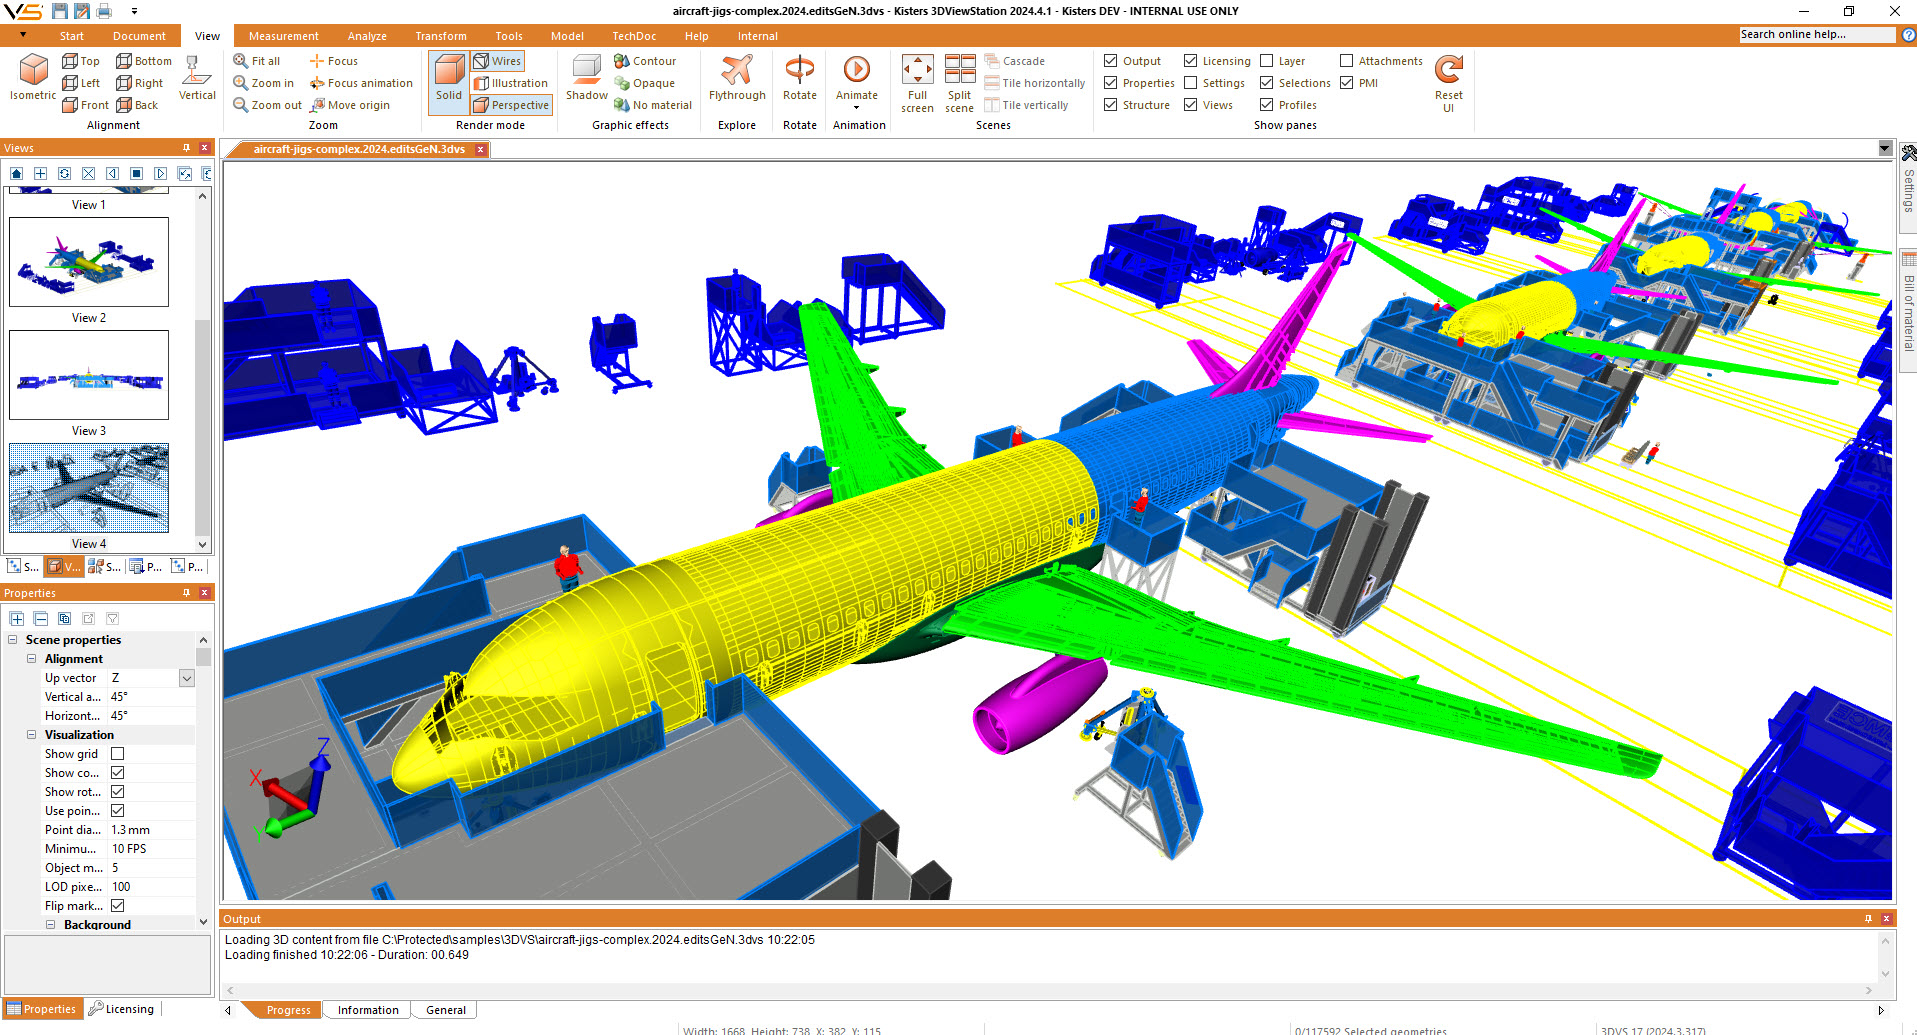This screenshot has height=1035, width=1917.
Task: Enable Attachments pane checkbox
Action: (1346, 61)
